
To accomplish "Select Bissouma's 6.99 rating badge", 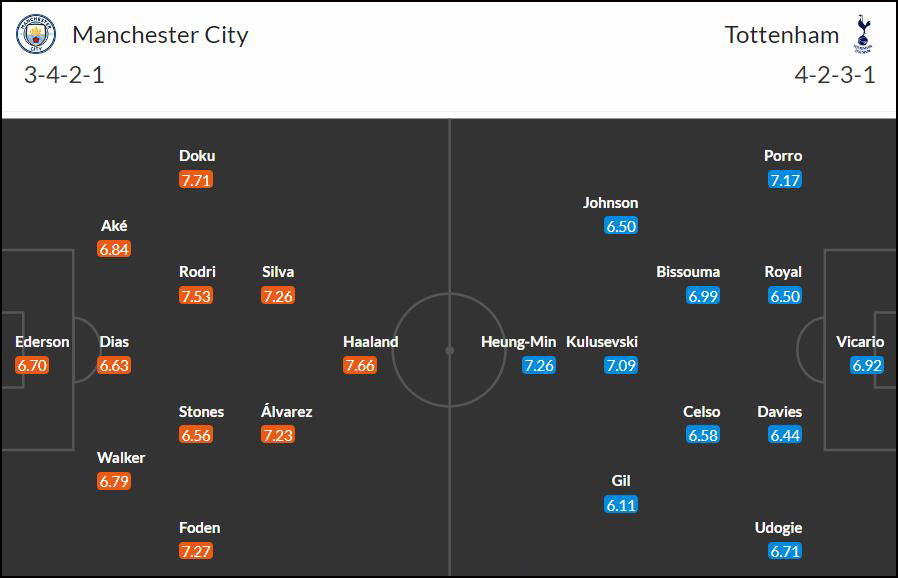I will [703, 296].
